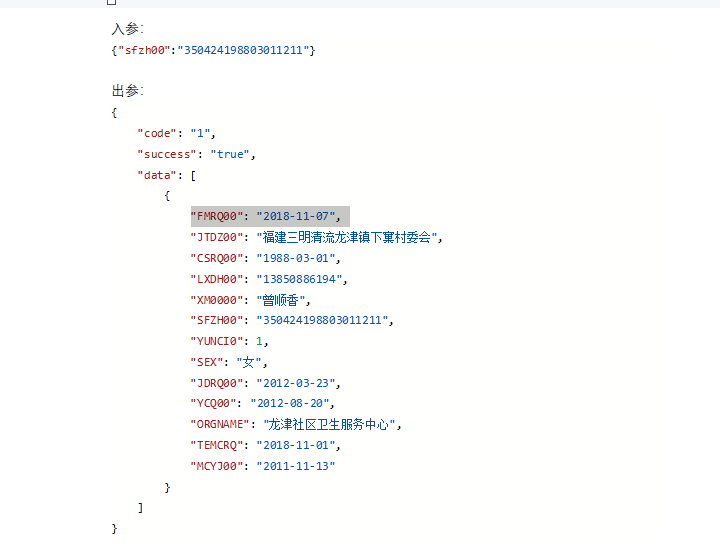Click the "YCQ00" date value
The height and width of the screenshot is (543, 720).
point(292,403)
